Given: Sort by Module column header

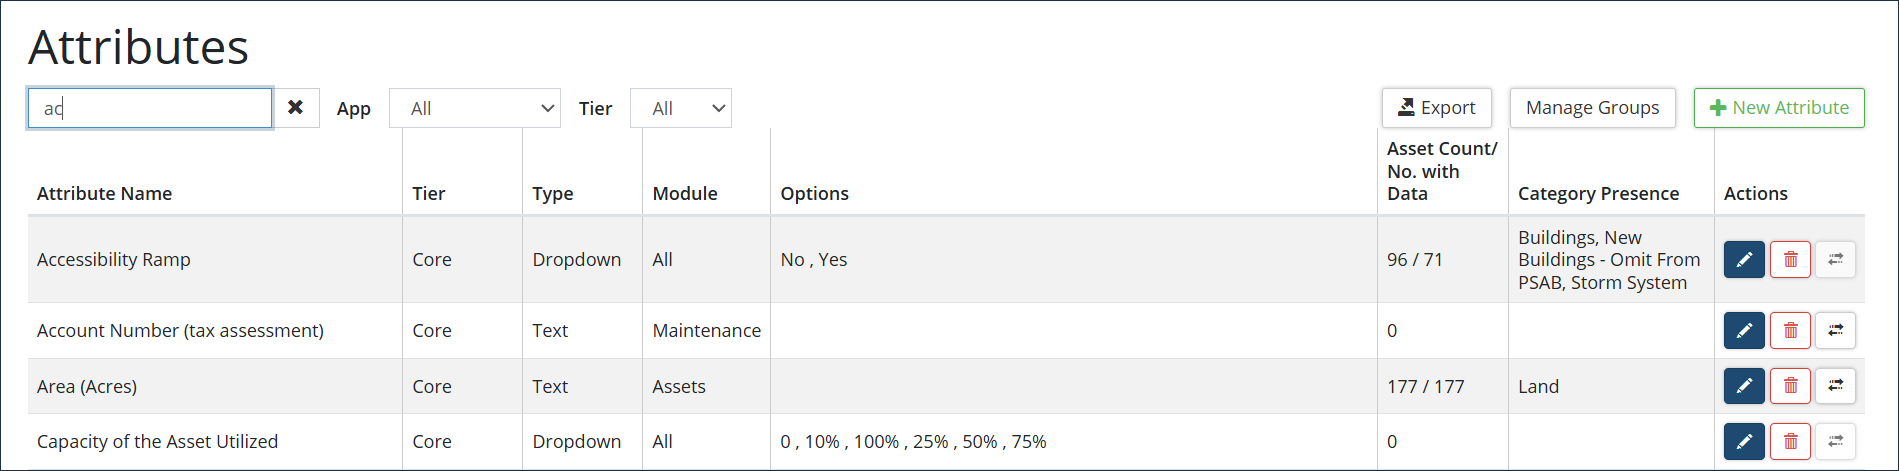Looking at the screenshot, I should 684,194.
